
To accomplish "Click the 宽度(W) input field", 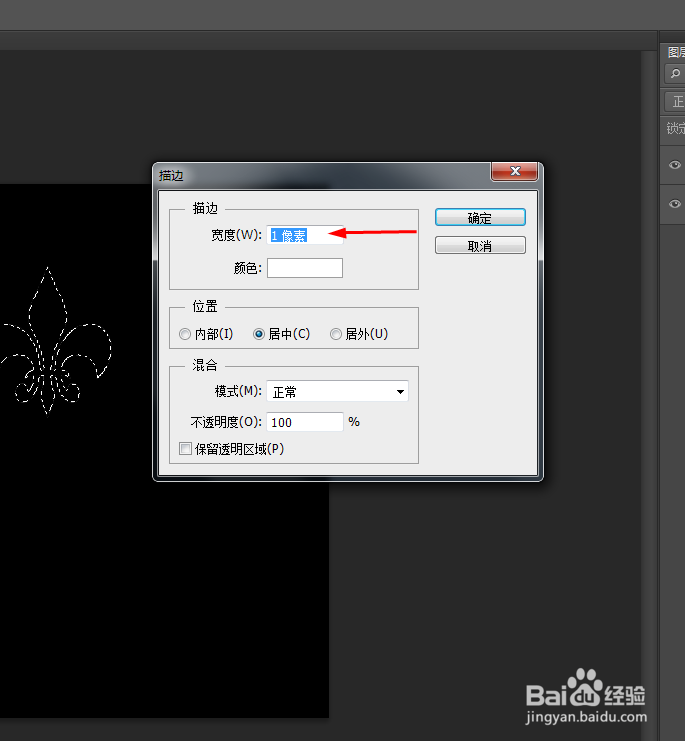I will (x=305, y=235).
